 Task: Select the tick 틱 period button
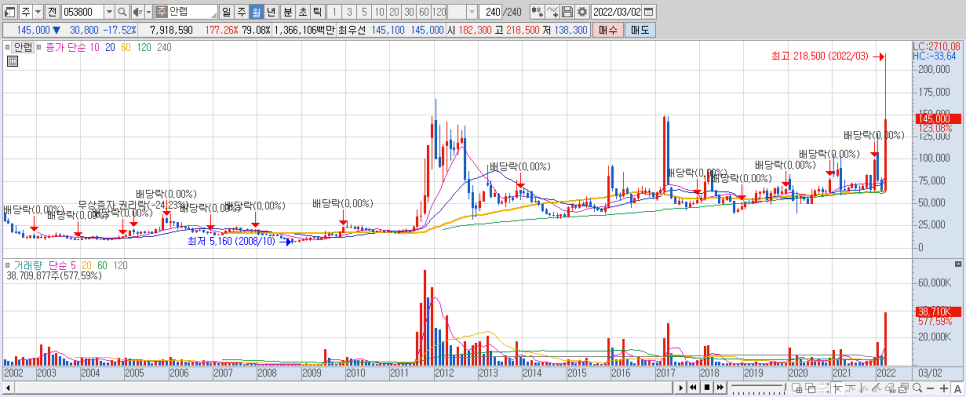coord(317,12)
